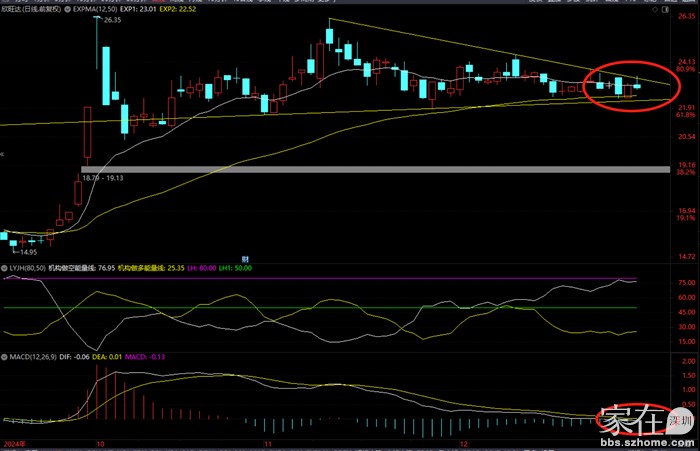The width and height of the screenshot is (700, 451).
Task: Click the 61.8% Fibonacci level label
Action: coord(687,115)
